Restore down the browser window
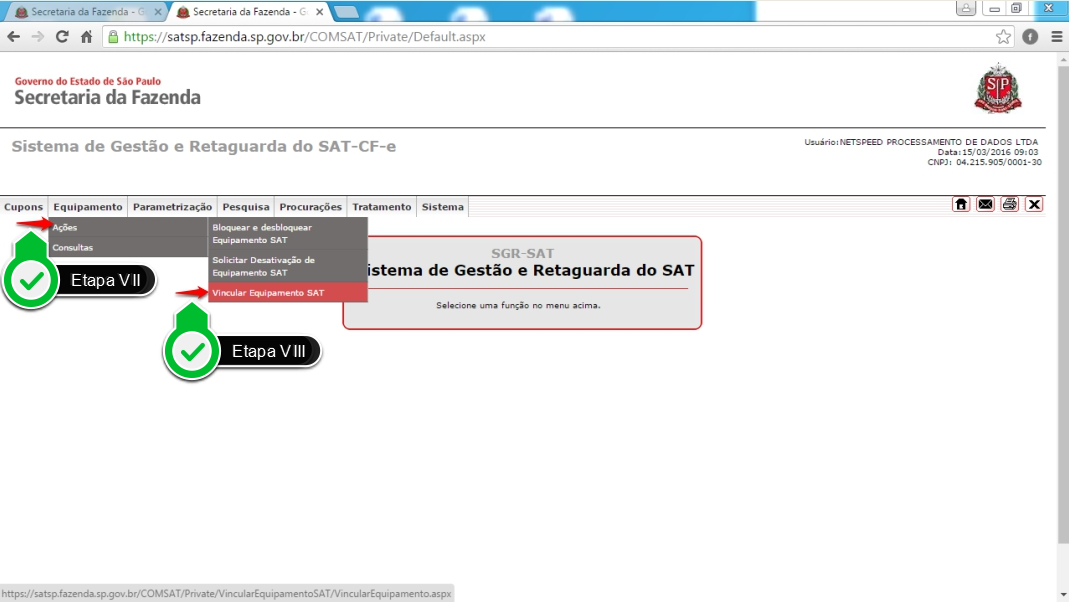The image size is (1069, 602). [x=1016, y=8]
